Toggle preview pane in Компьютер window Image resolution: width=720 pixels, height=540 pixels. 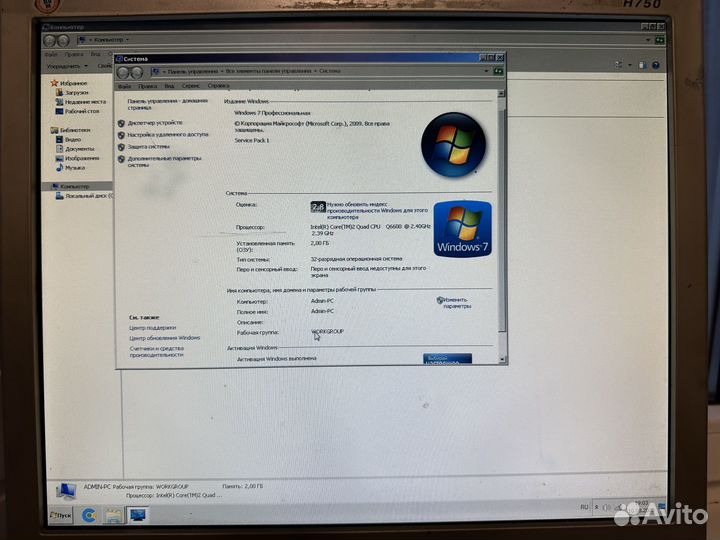(x=642, y=66)
